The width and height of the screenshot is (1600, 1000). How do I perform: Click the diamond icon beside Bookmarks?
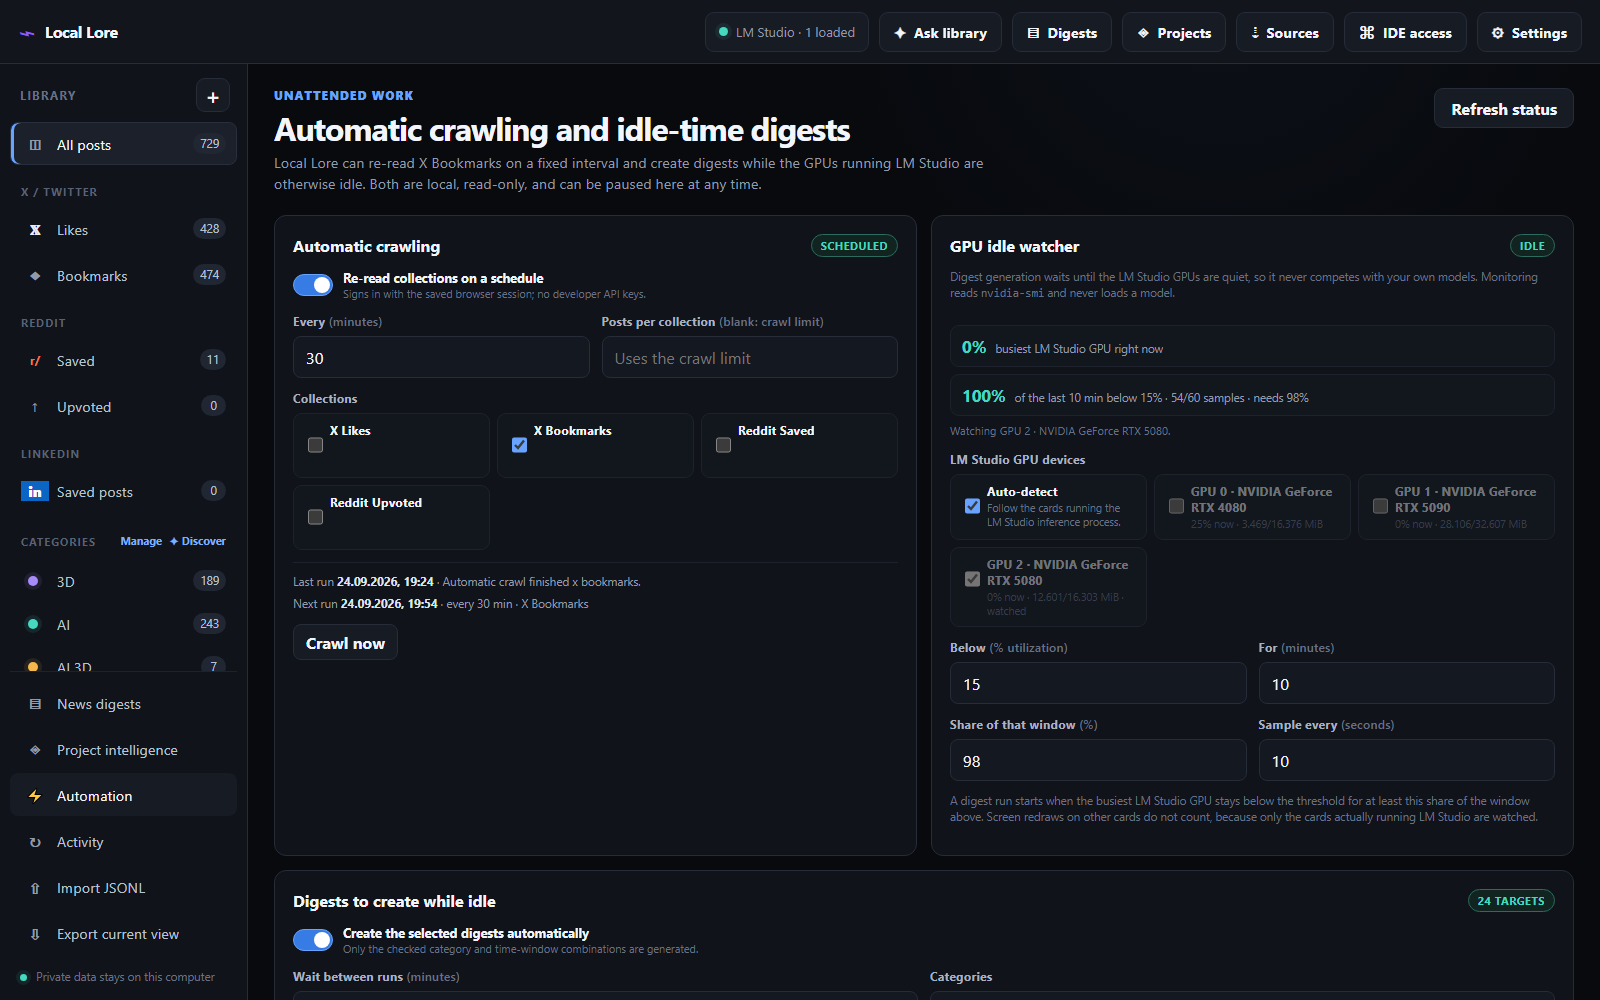pyautogui.click(x=35, y=276)
